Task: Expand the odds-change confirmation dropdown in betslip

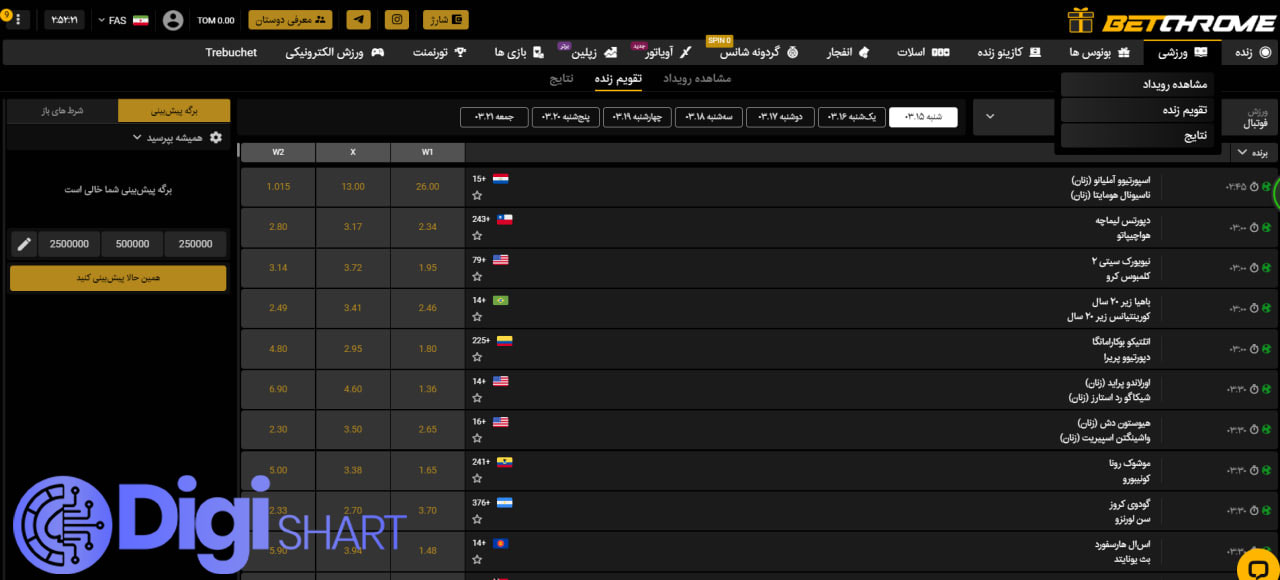Action: pyautogui.click(x=169, y=137)
